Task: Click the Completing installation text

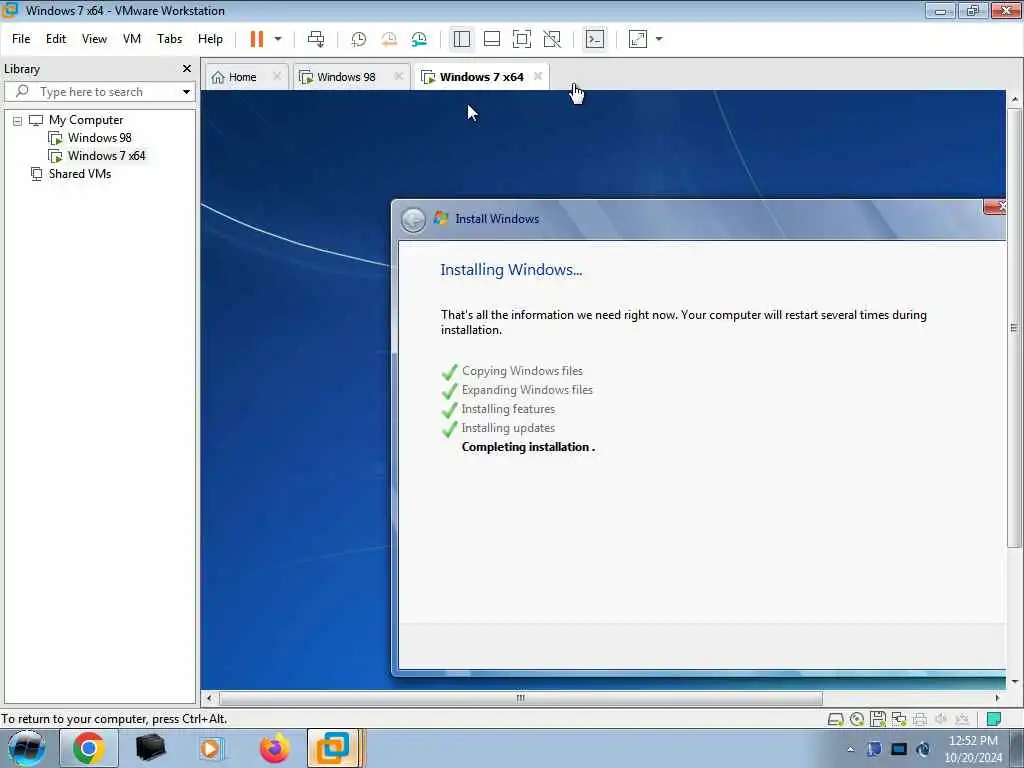Action: tap(528, 447)
